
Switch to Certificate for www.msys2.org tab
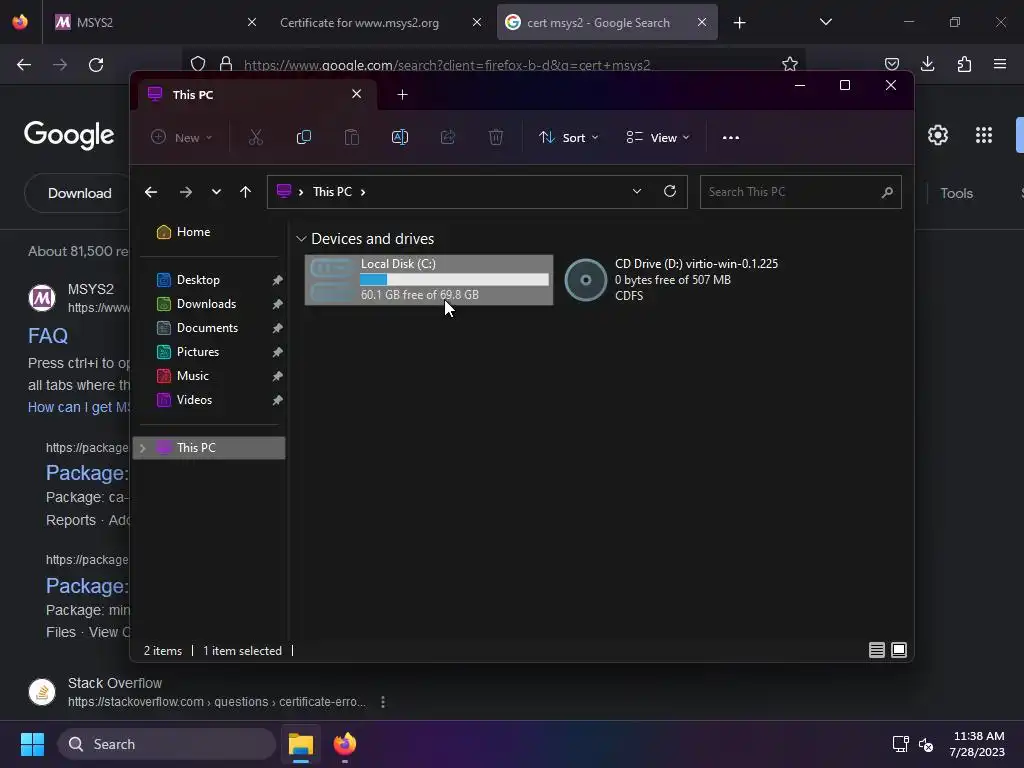[381, 22]
